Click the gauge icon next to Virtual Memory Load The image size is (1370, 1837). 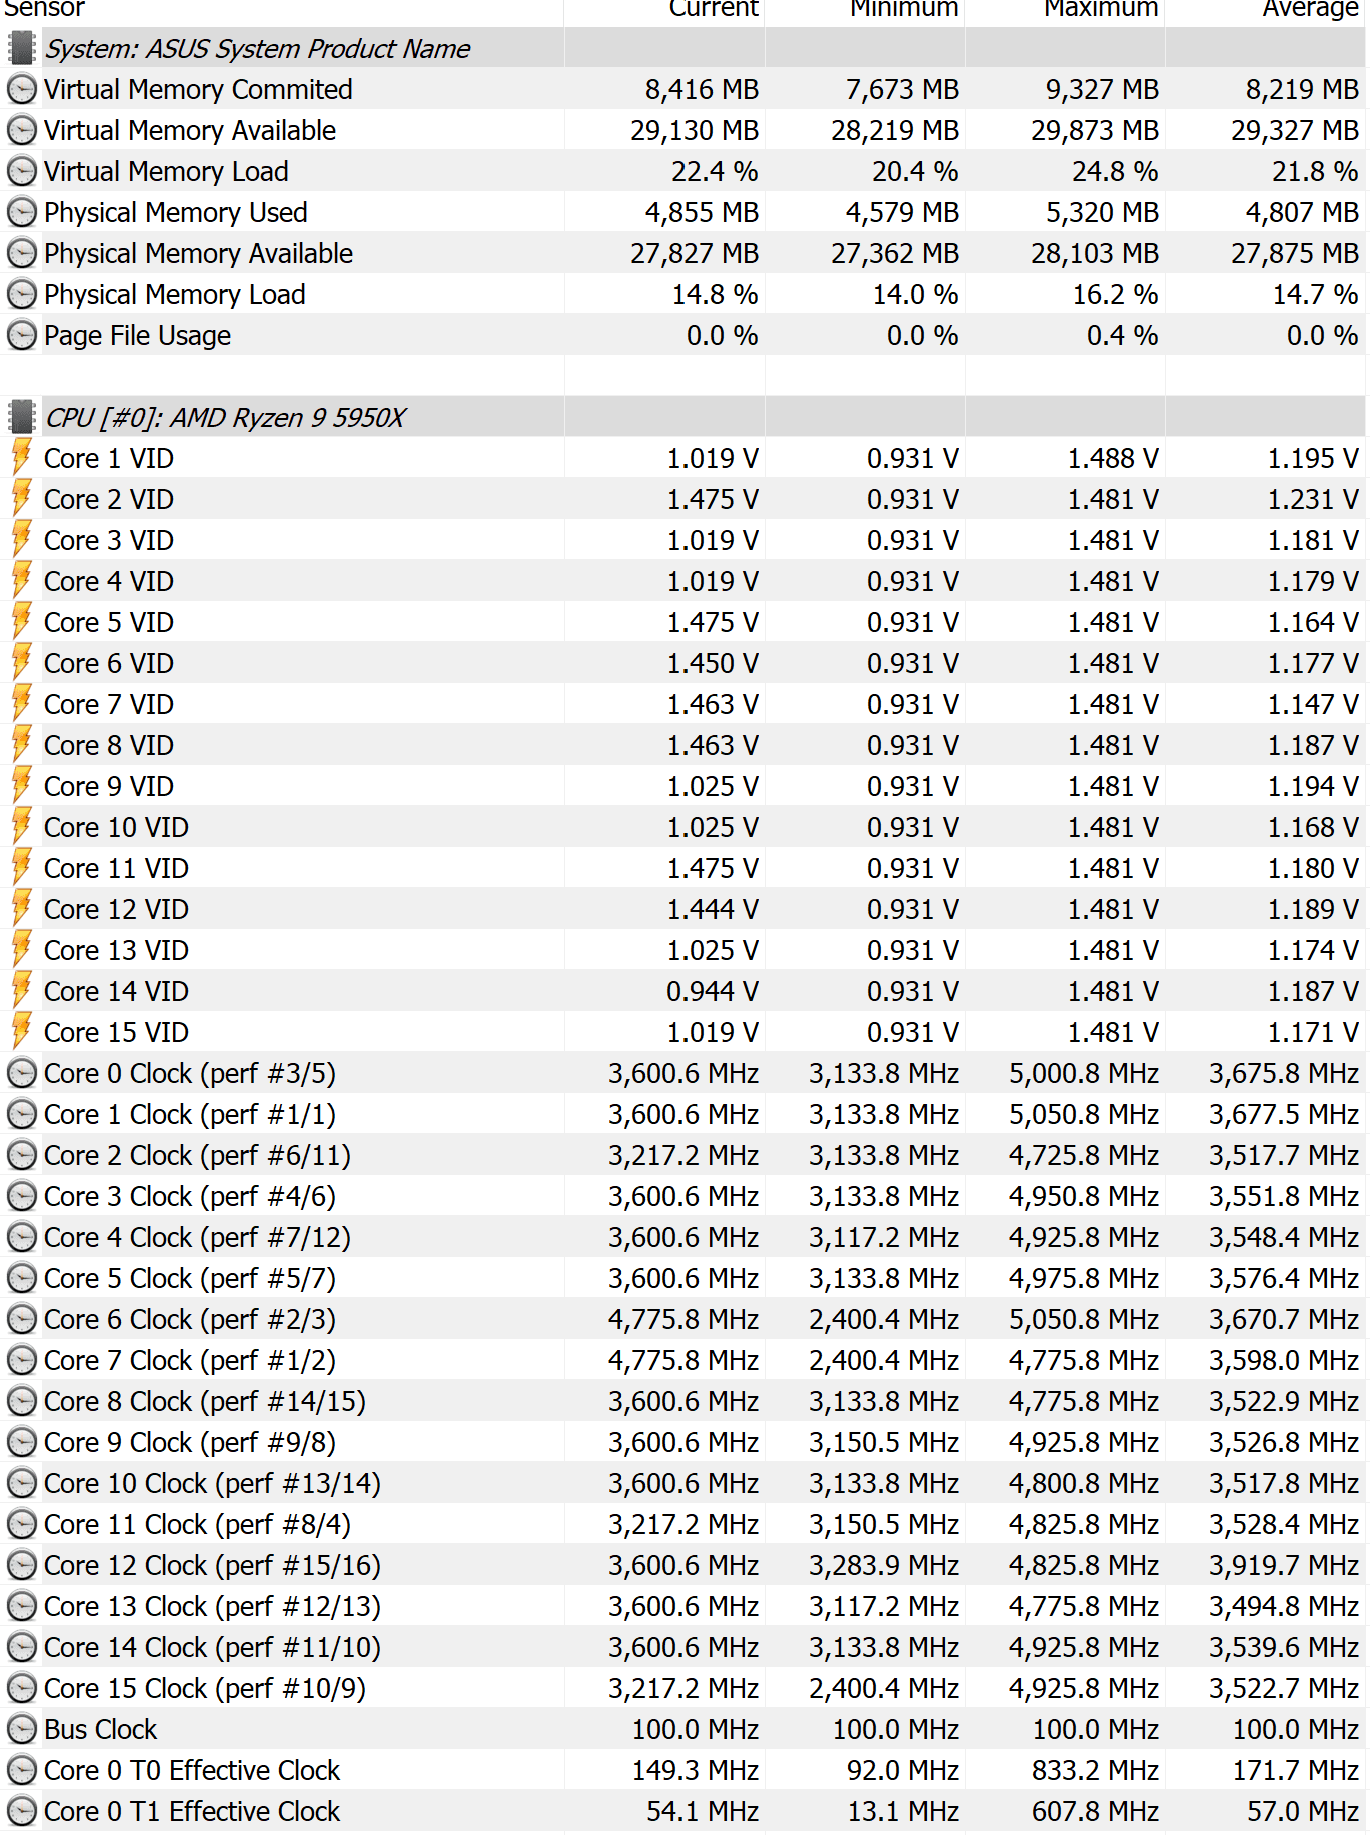click(x=21, y=171)
